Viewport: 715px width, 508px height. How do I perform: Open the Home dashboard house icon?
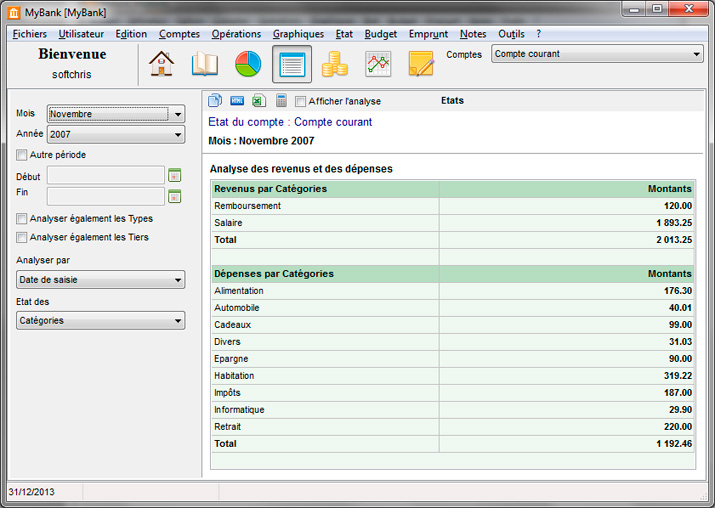tap(161, 64)
